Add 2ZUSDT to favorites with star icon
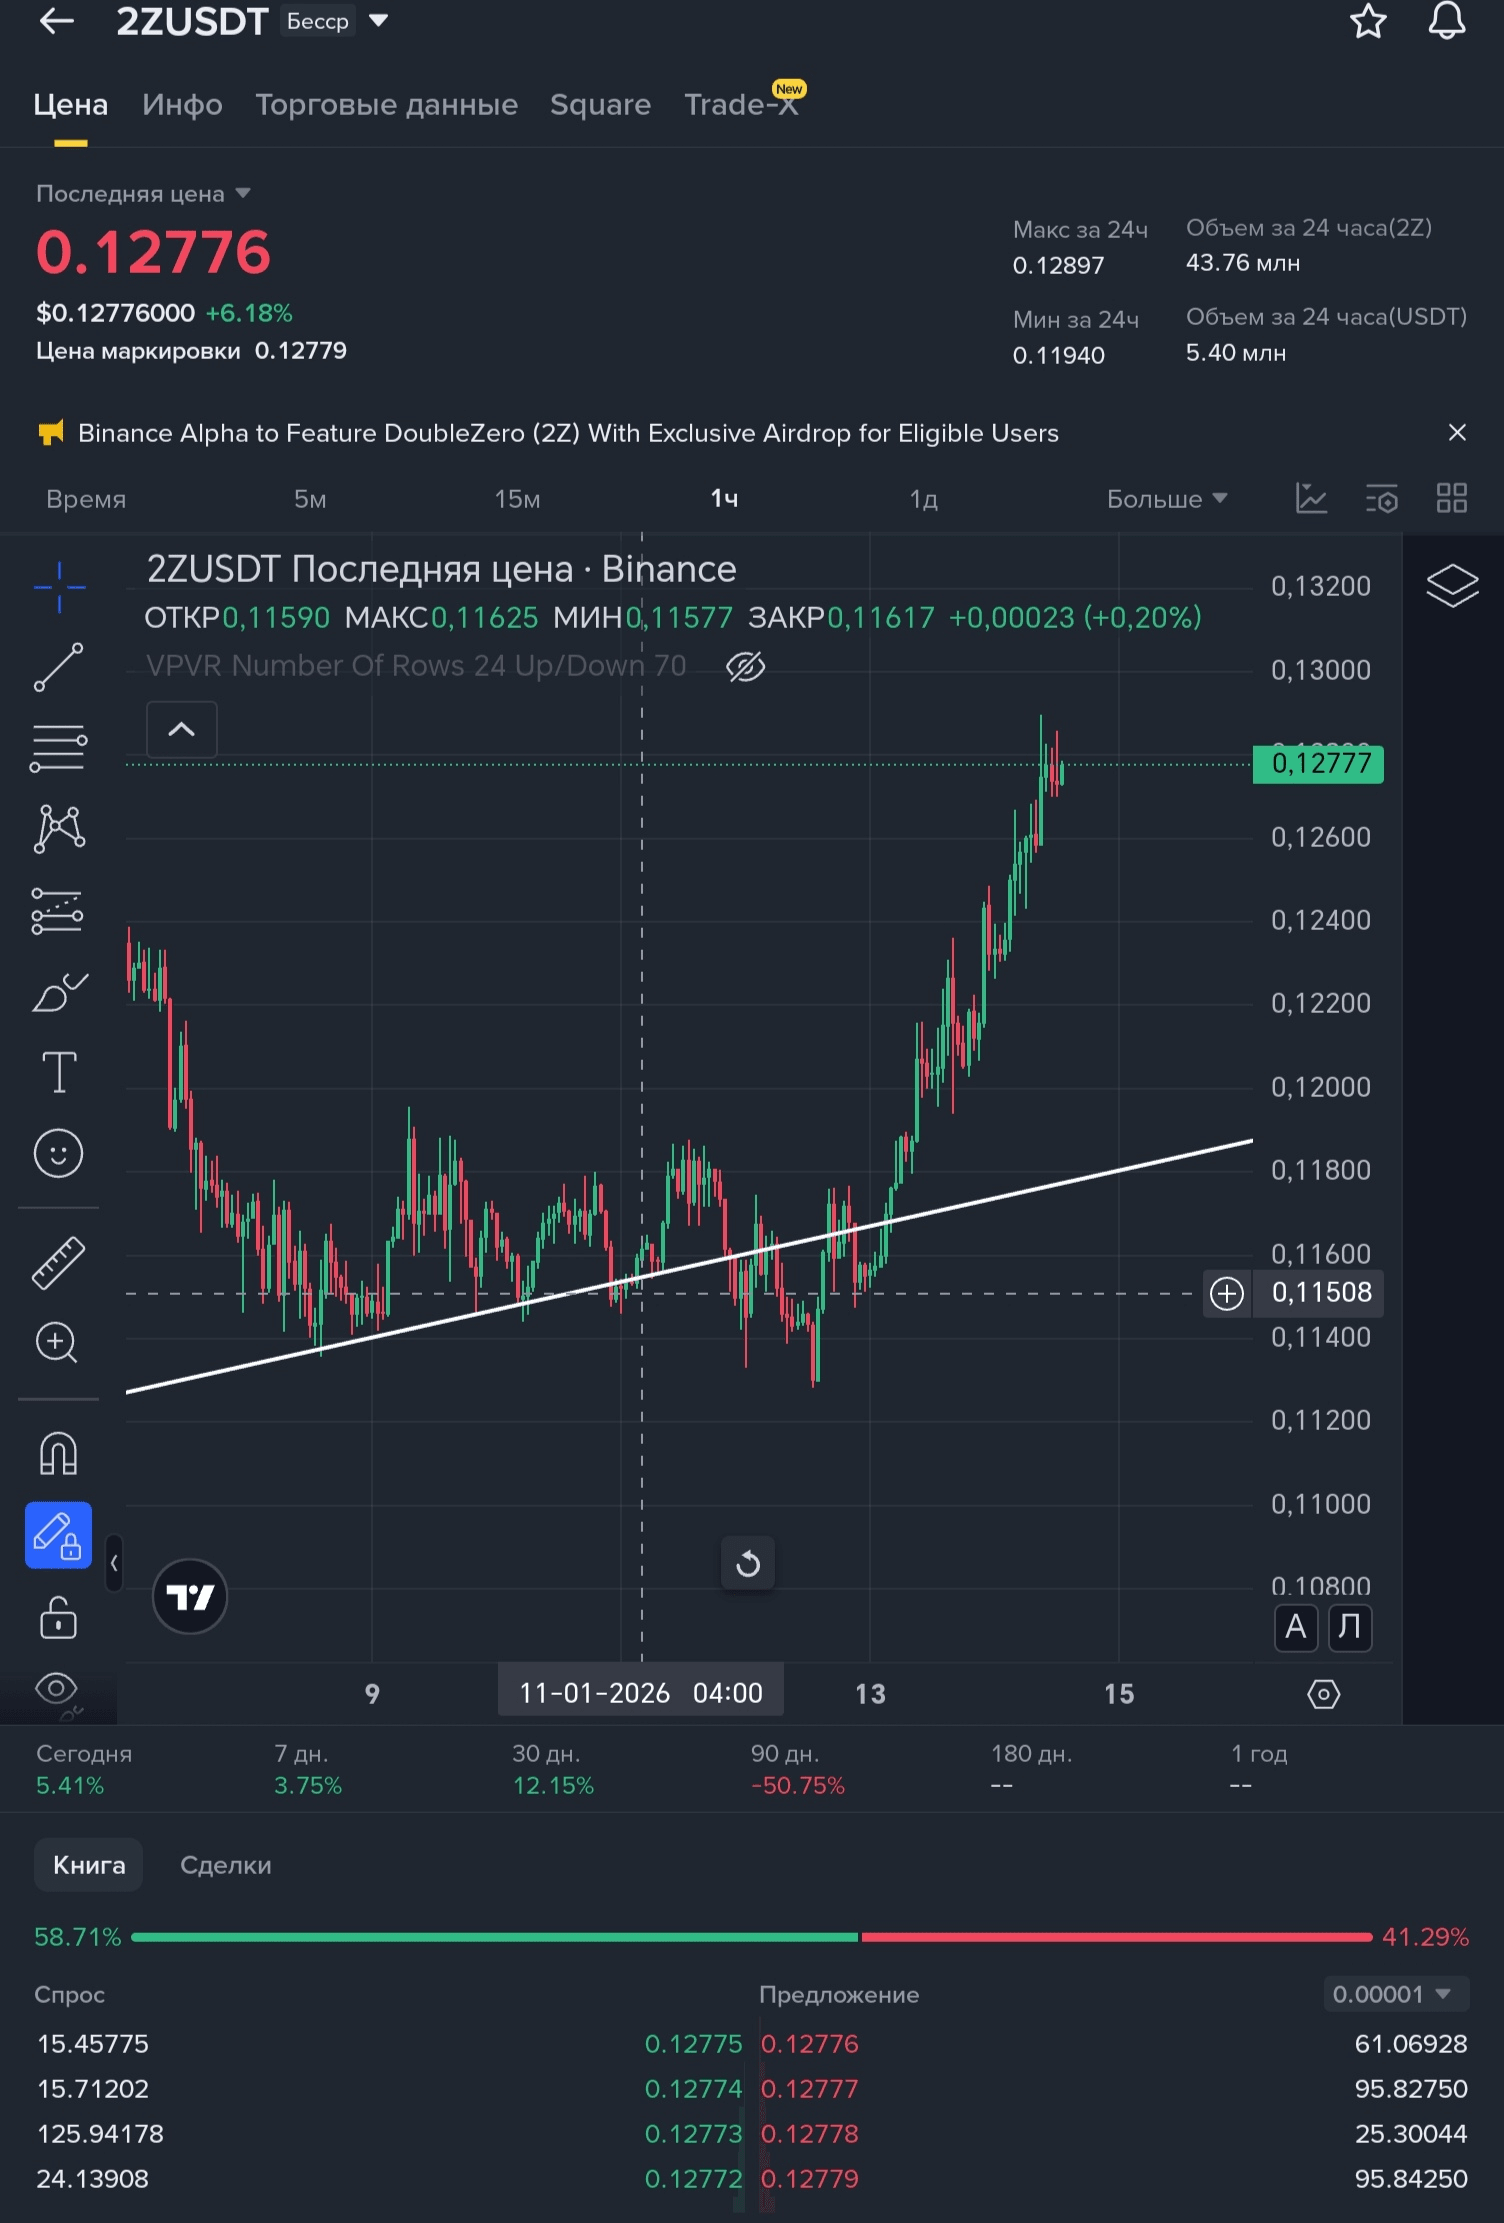Viewport: 1504px width, 2223px height. point(1368,21)
